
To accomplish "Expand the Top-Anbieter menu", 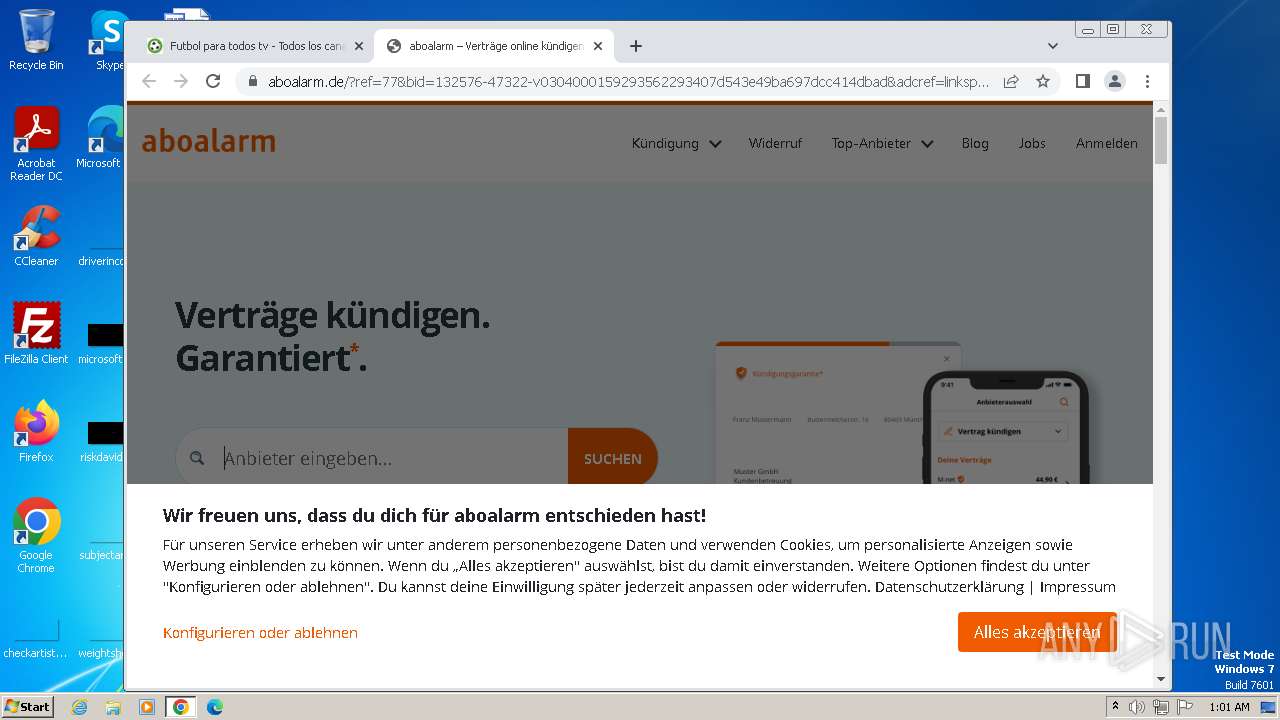I will (882, 143).
